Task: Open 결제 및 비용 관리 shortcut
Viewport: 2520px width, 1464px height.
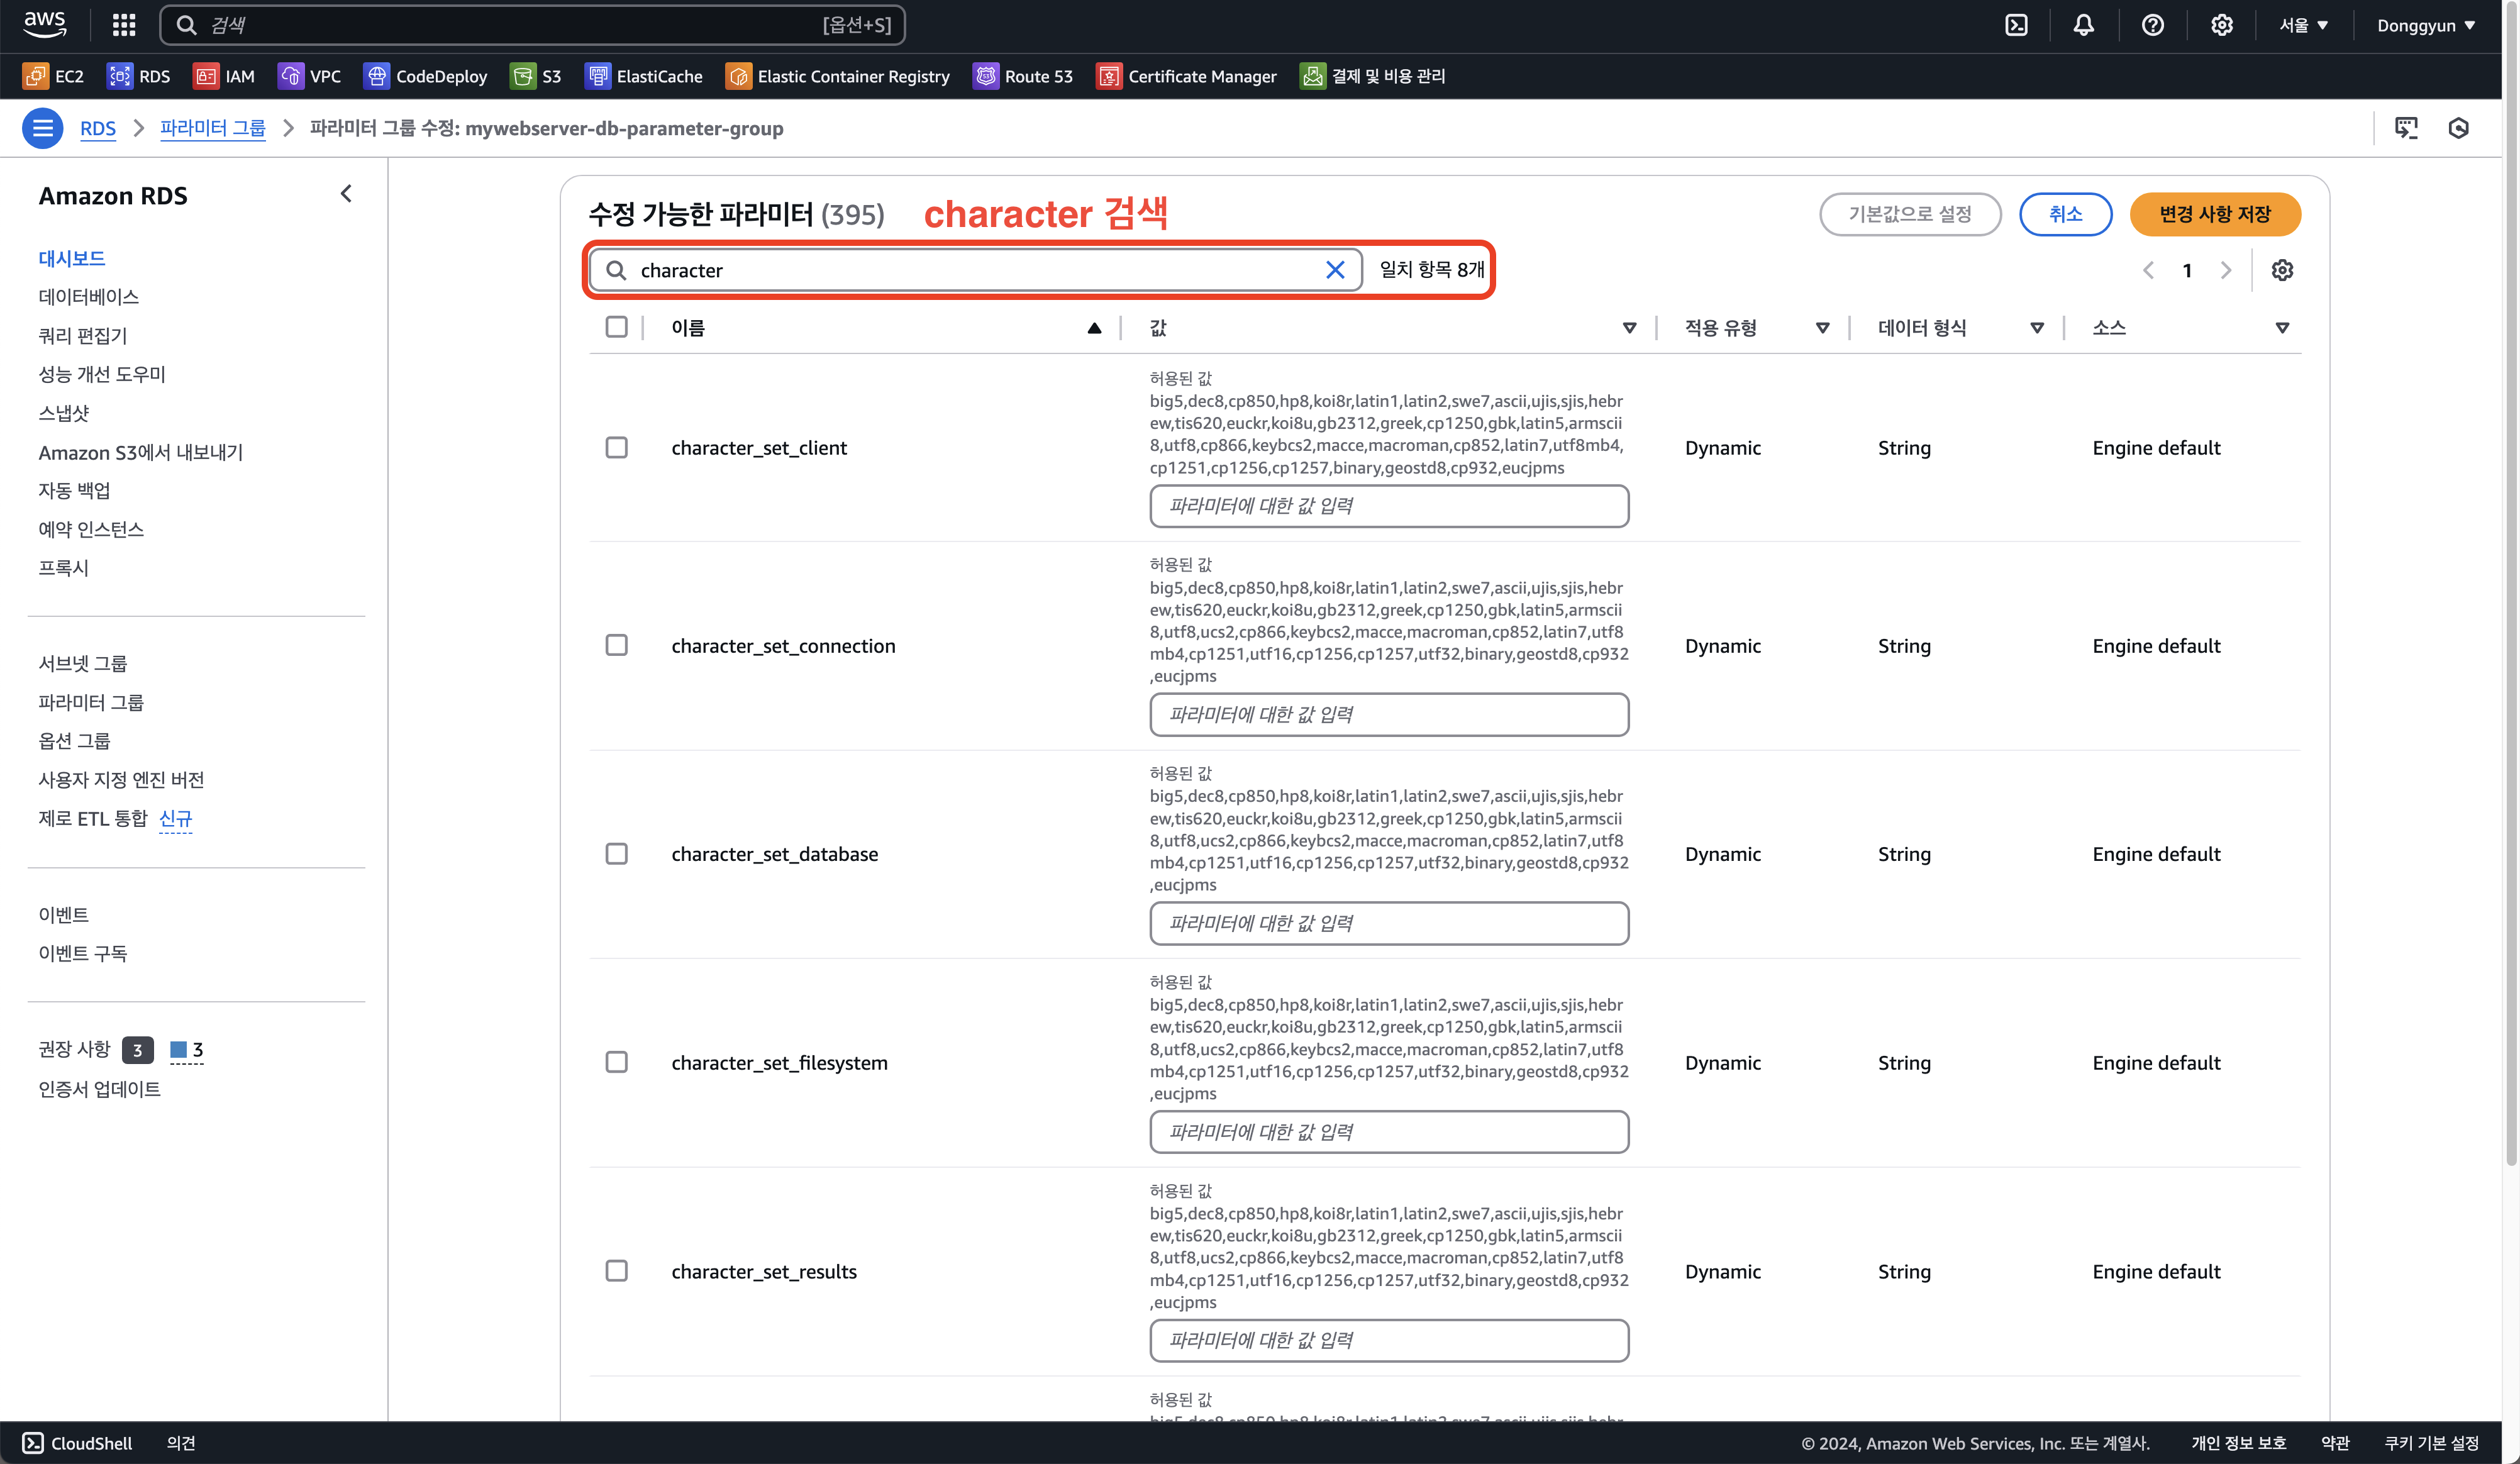Action: [x=1373, y=76]
